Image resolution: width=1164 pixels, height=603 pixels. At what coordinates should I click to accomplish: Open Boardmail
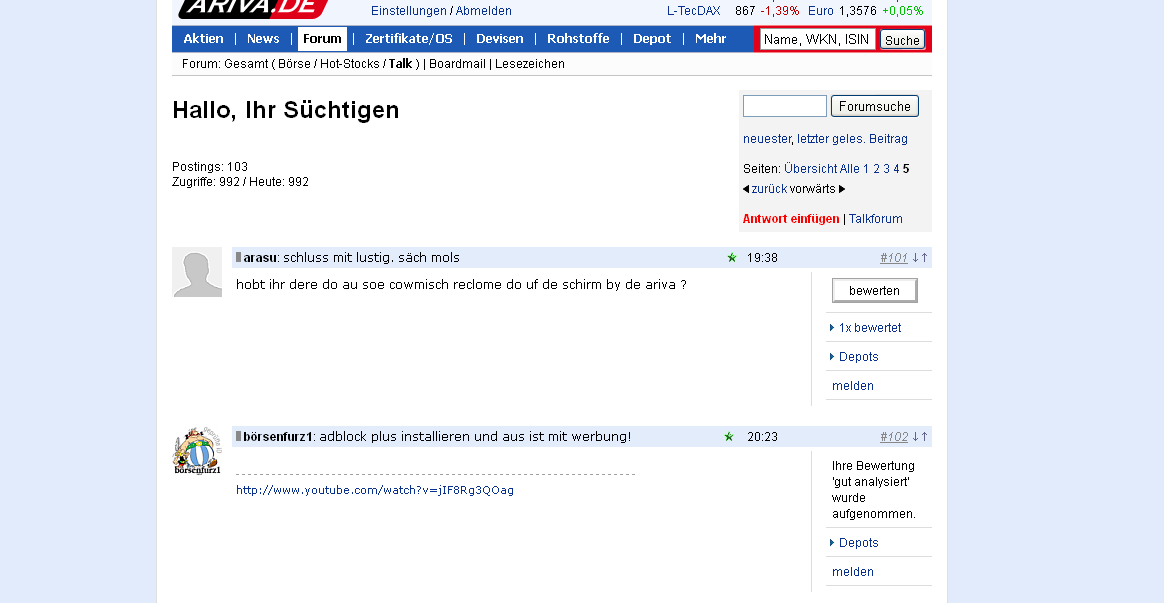click(457, 64)
